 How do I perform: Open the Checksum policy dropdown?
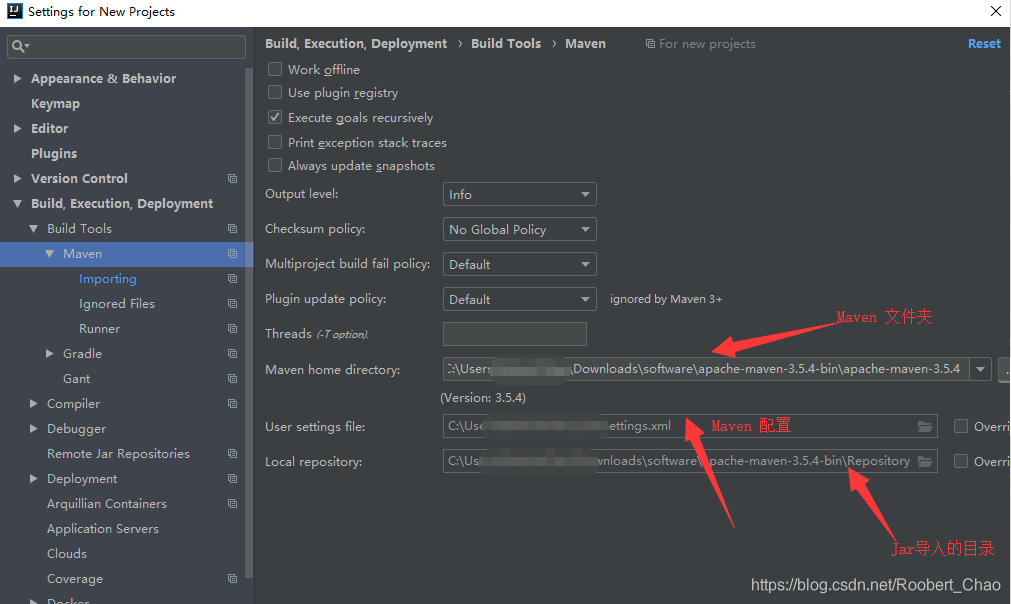coord(520,229)
